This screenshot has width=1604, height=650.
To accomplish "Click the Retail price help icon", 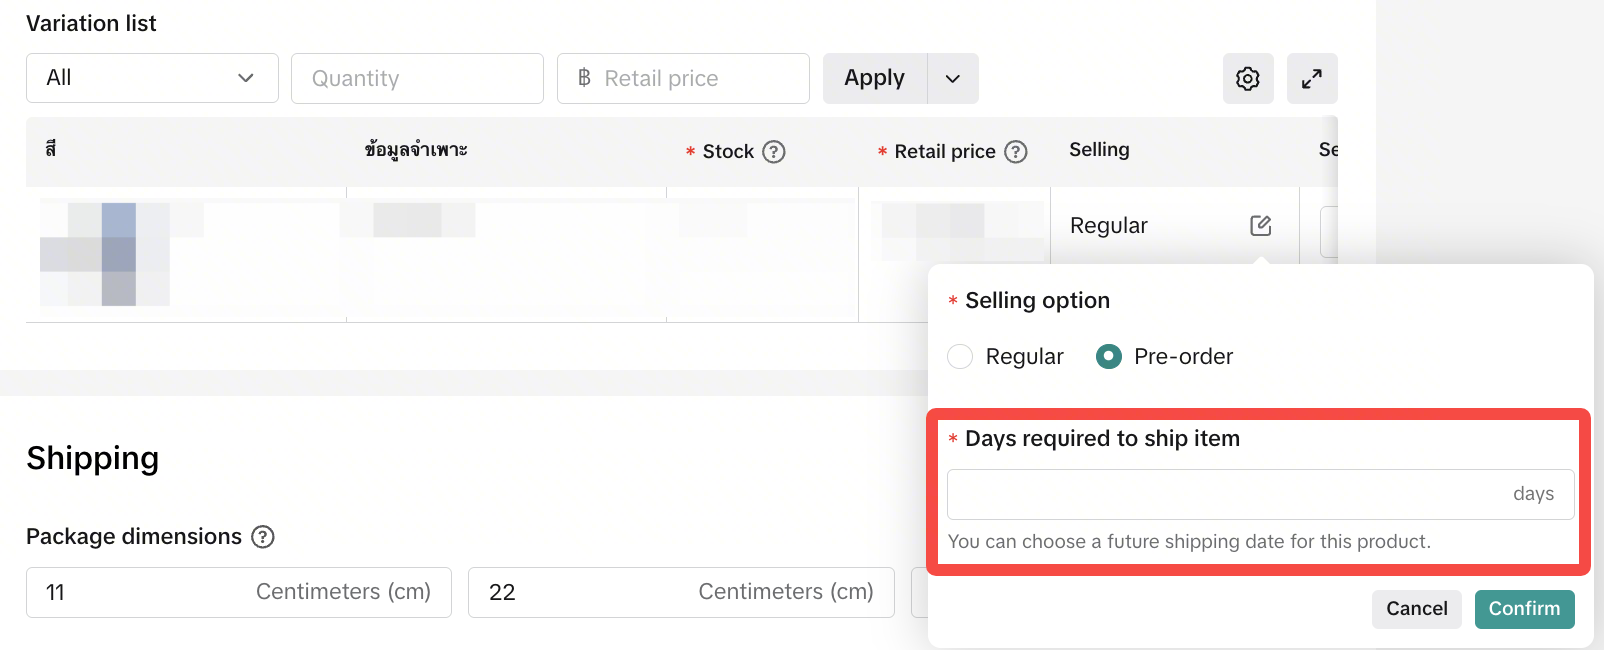I will point(1016,151).
